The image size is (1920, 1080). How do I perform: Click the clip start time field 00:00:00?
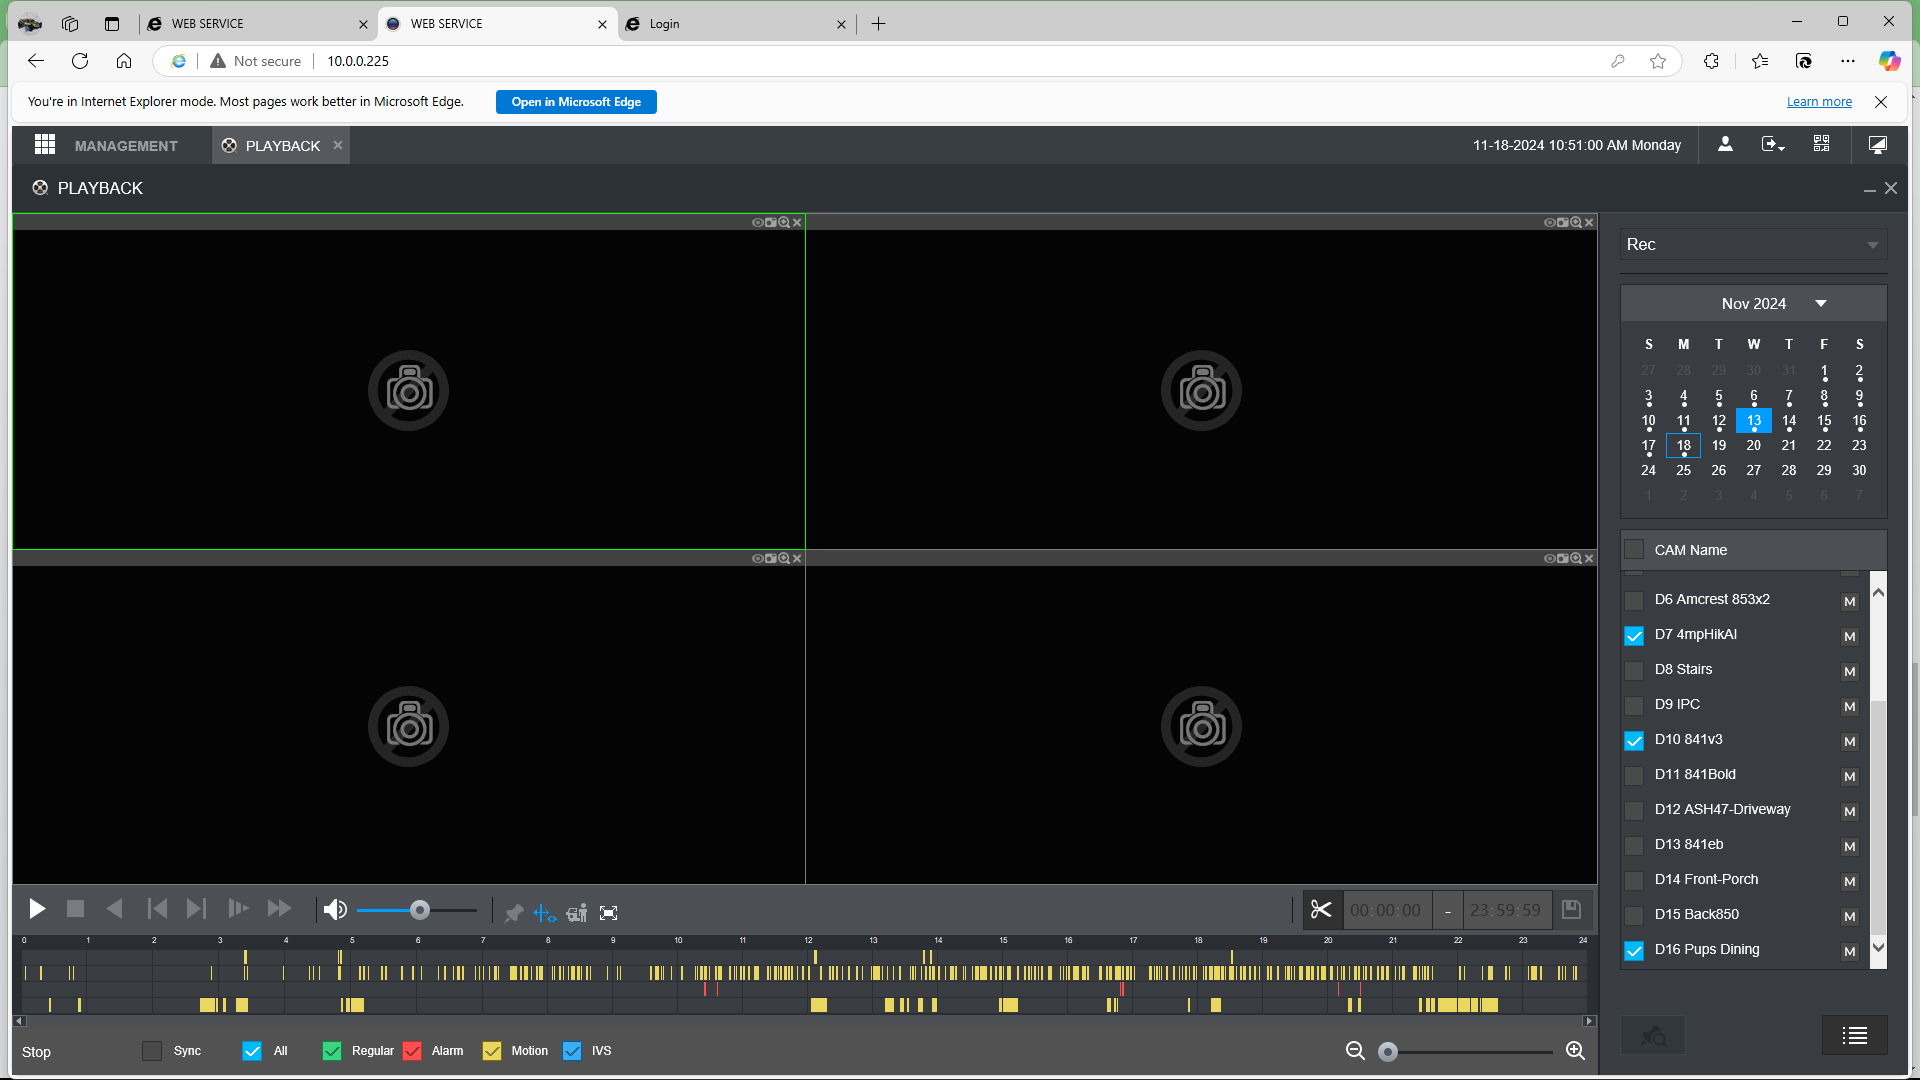1386,911
